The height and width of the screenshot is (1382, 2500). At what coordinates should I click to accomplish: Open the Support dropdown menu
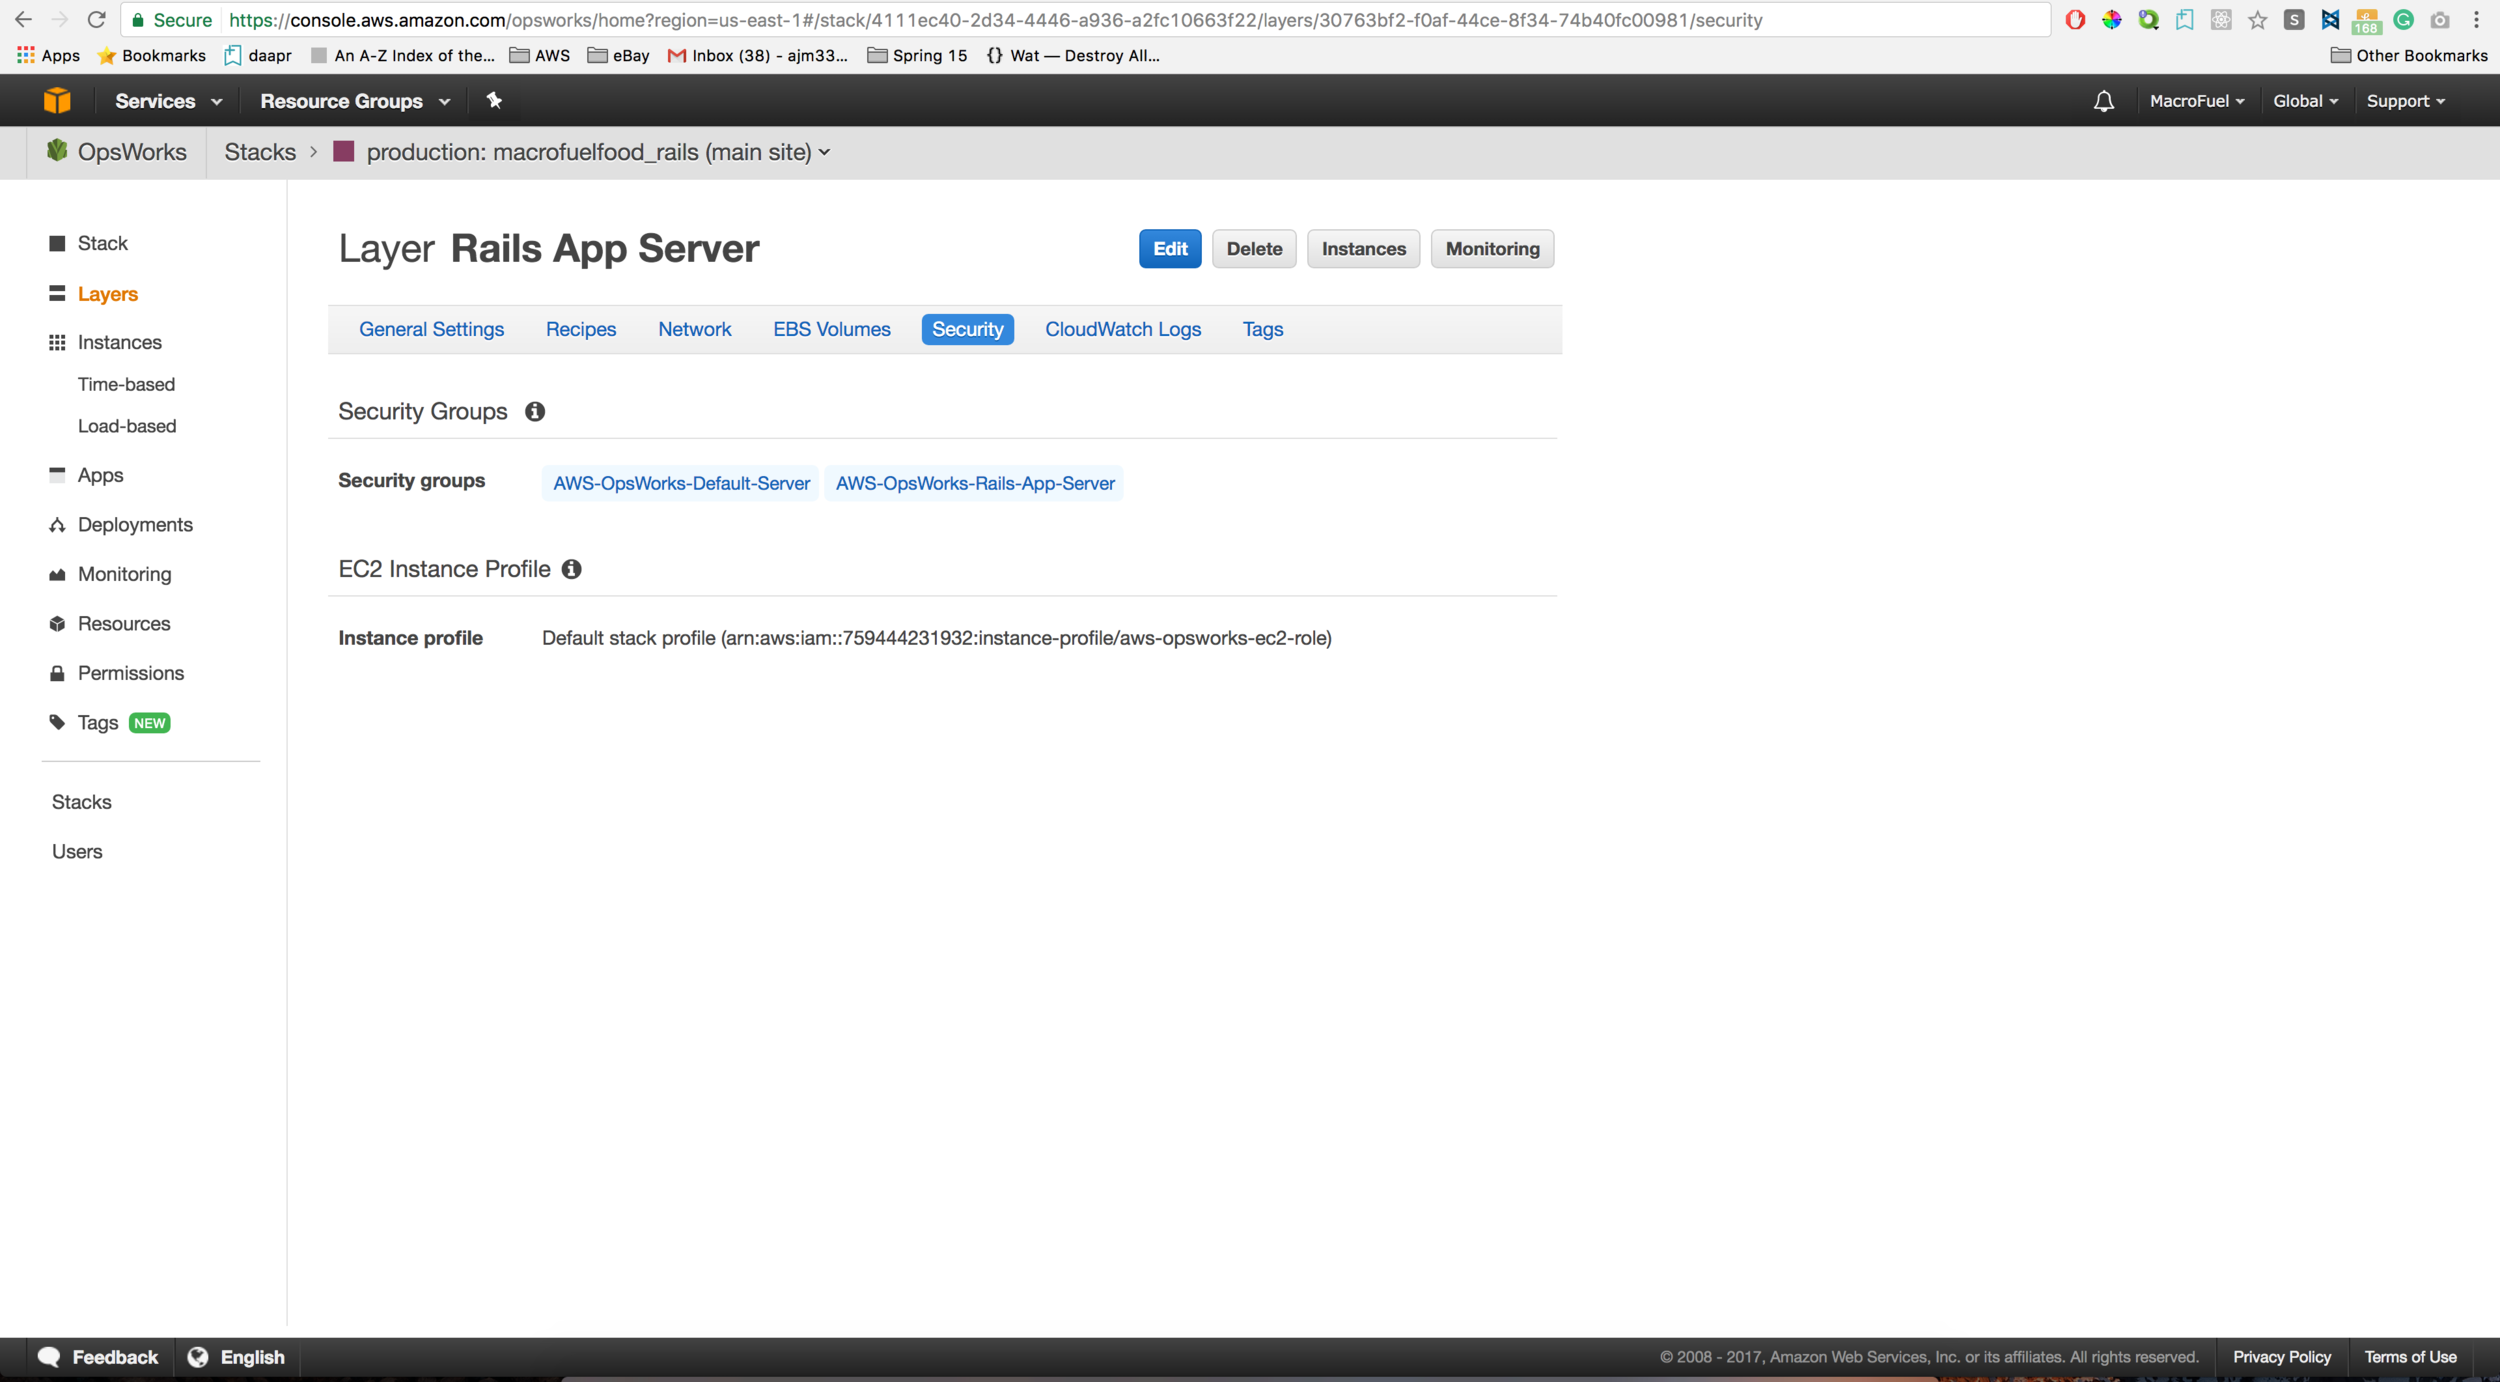click(2406, 101)
